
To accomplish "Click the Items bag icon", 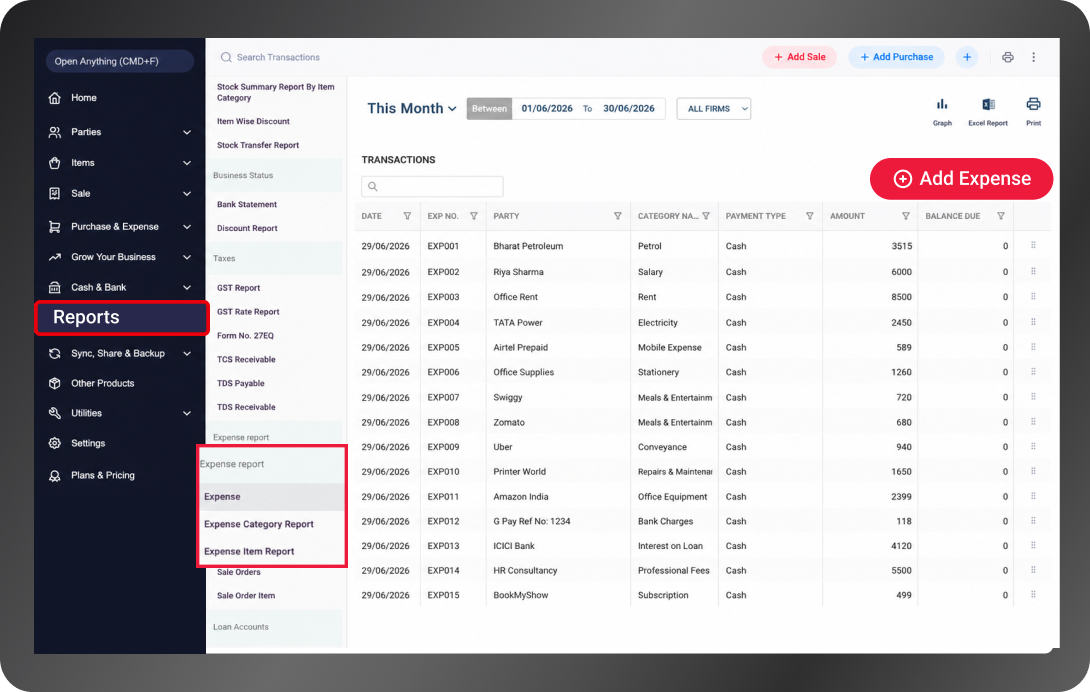I will 54,163.
